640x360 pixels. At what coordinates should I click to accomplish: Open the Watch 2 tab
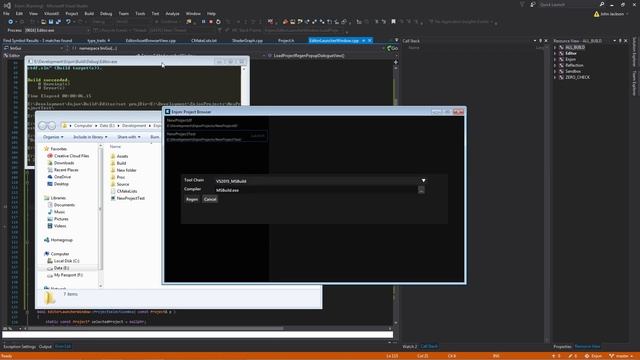410,347
